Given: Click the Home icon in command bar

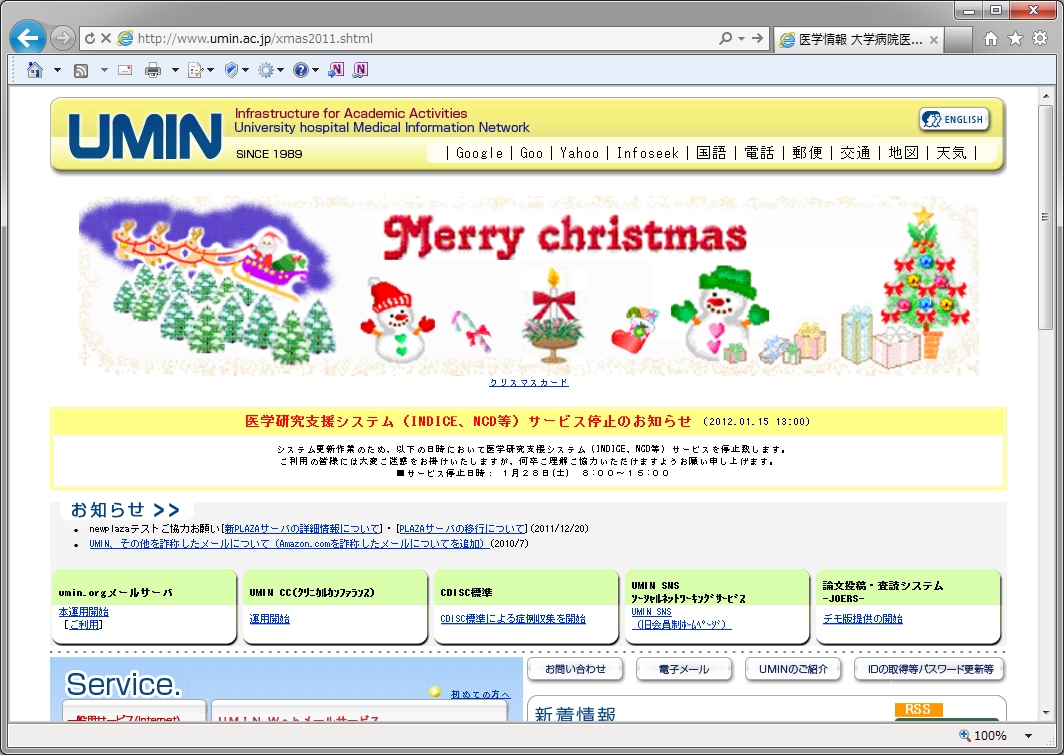Looking at the screenshot, I should (35, 70).
